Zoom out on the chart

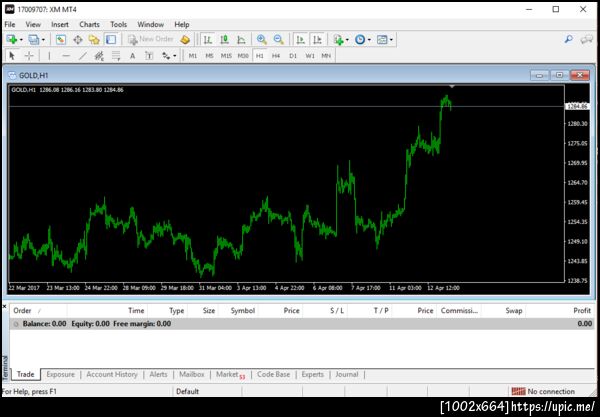279,39
